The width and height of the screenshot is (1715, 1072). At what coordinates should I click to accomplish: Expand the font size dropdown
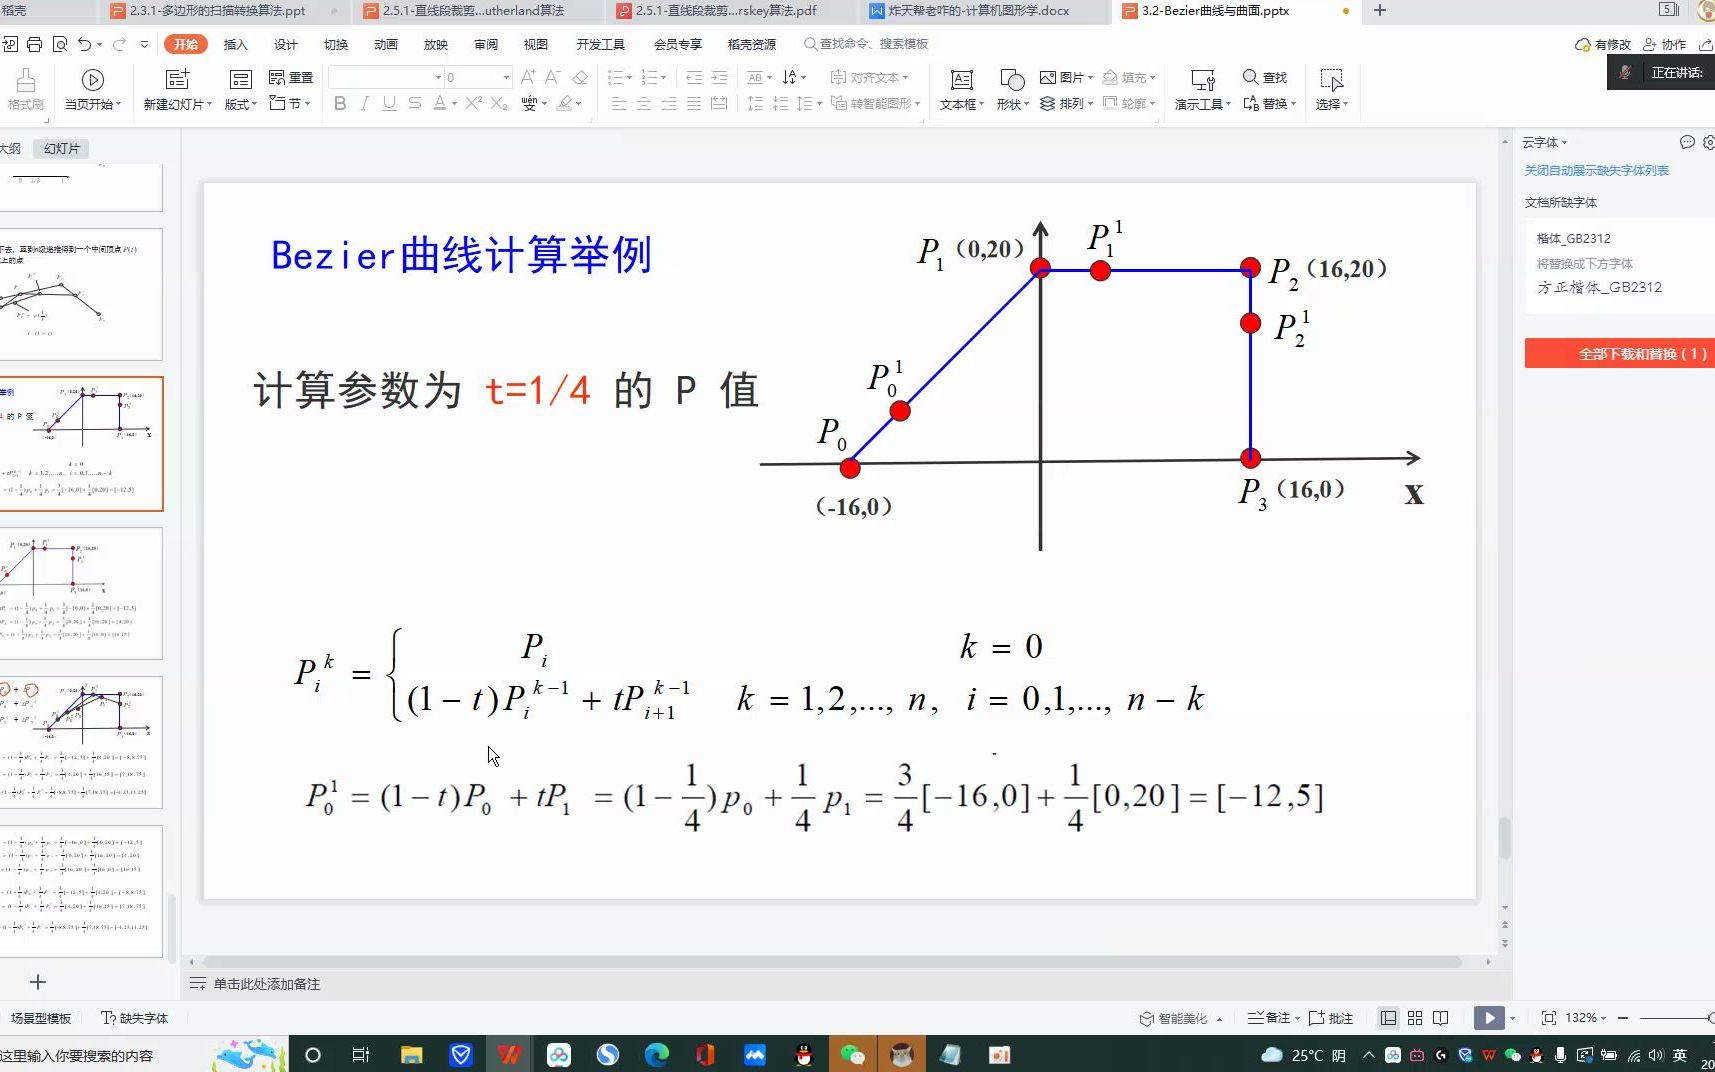pyautogui.click(x=506, y=76)
